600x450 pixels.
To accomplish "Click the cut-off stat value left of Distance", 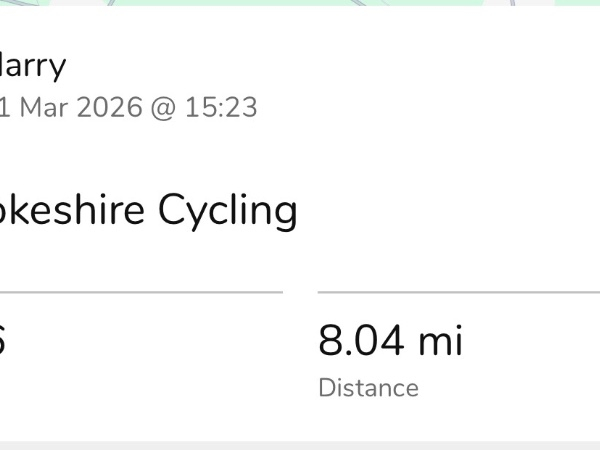I will 2,340.
